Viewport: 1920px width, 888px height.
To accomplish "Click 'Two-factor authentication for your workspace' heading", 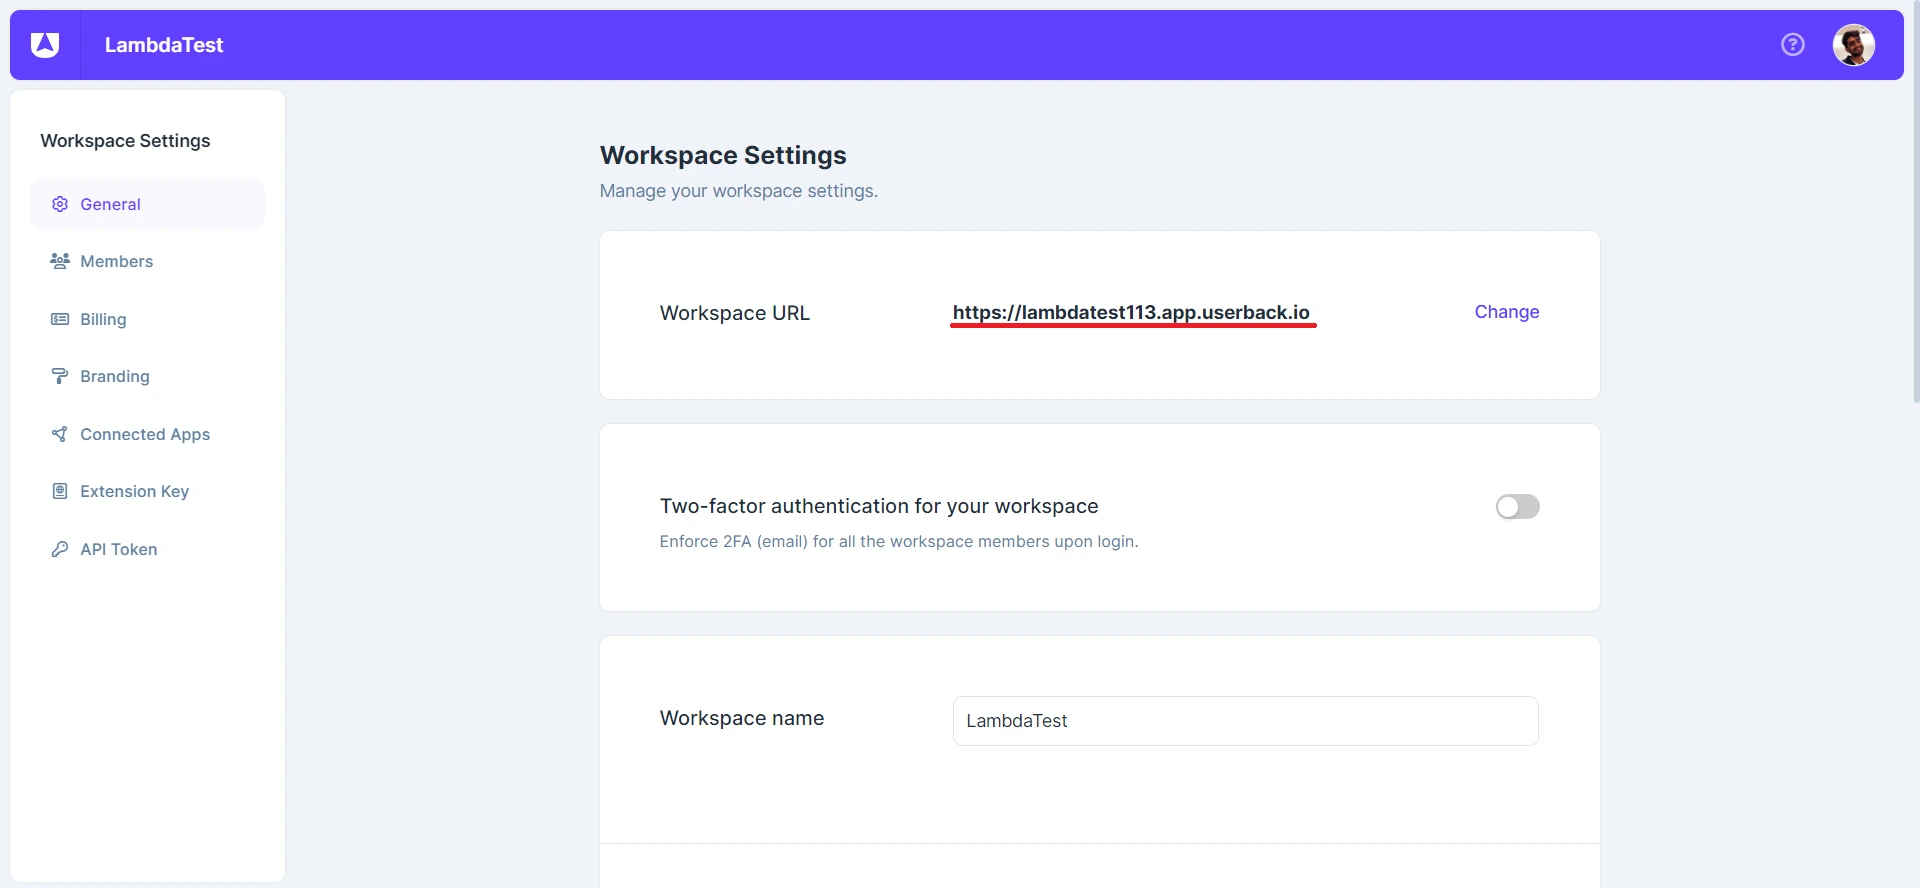I will pyautogui.click(x=879, y=506).
